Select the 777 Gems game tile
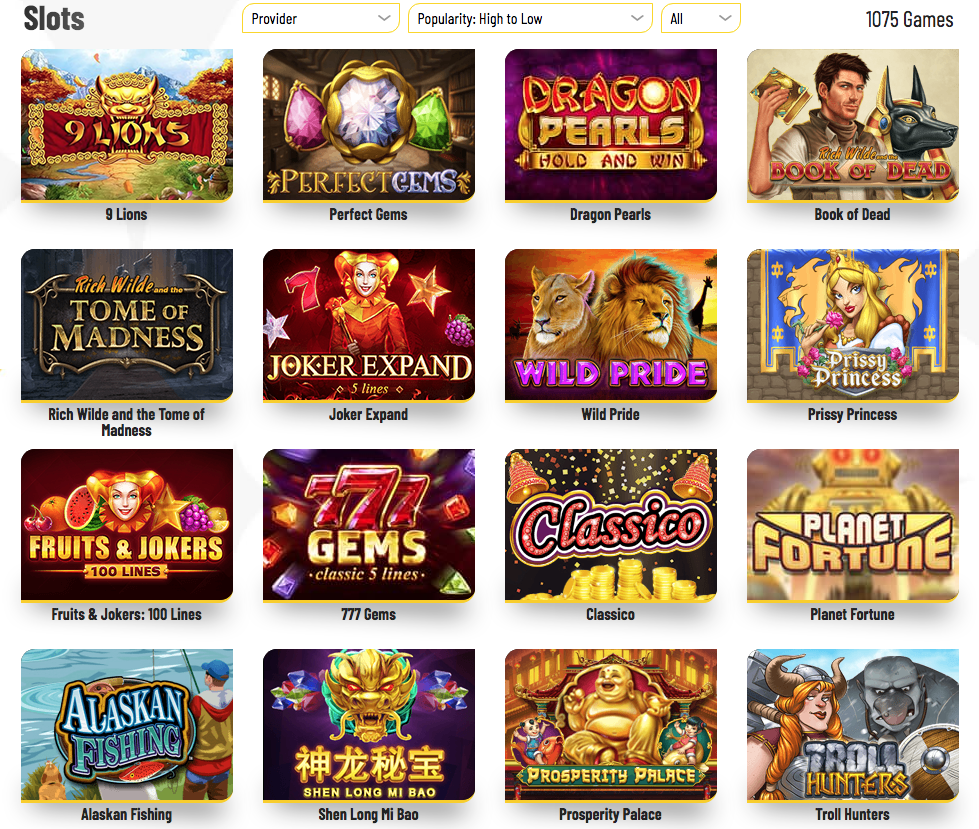 [368, 526]
